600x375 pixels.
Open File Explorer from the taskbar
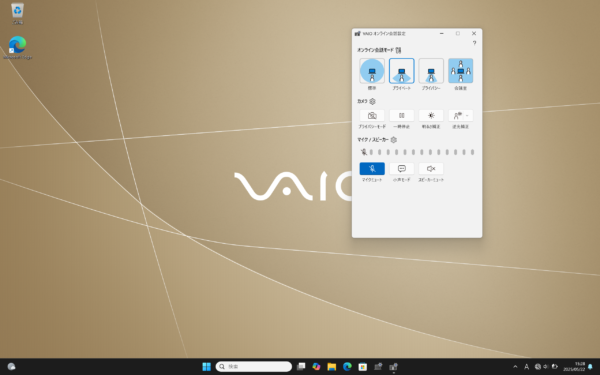(331, 367)
